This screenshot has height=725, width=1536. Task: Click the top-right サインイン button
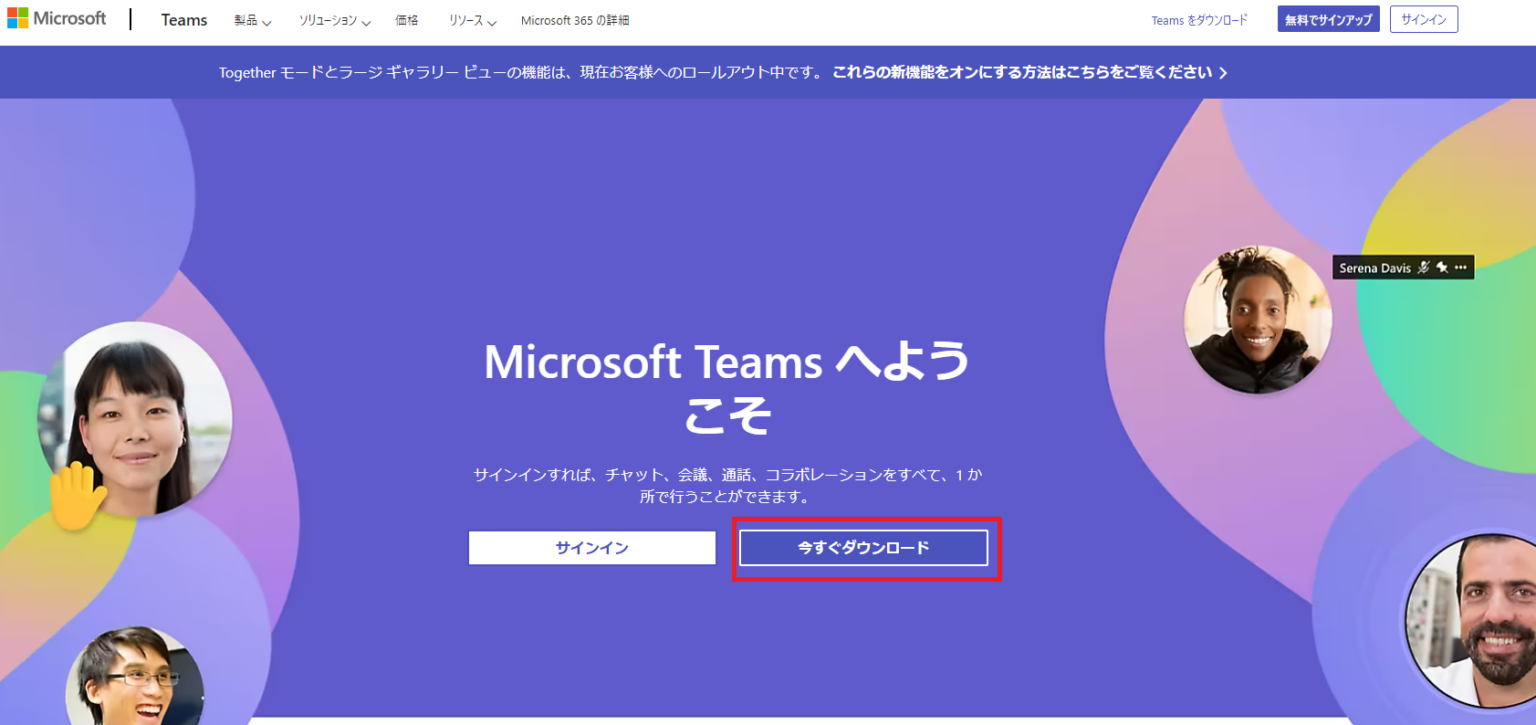[x=1423, y=18]
